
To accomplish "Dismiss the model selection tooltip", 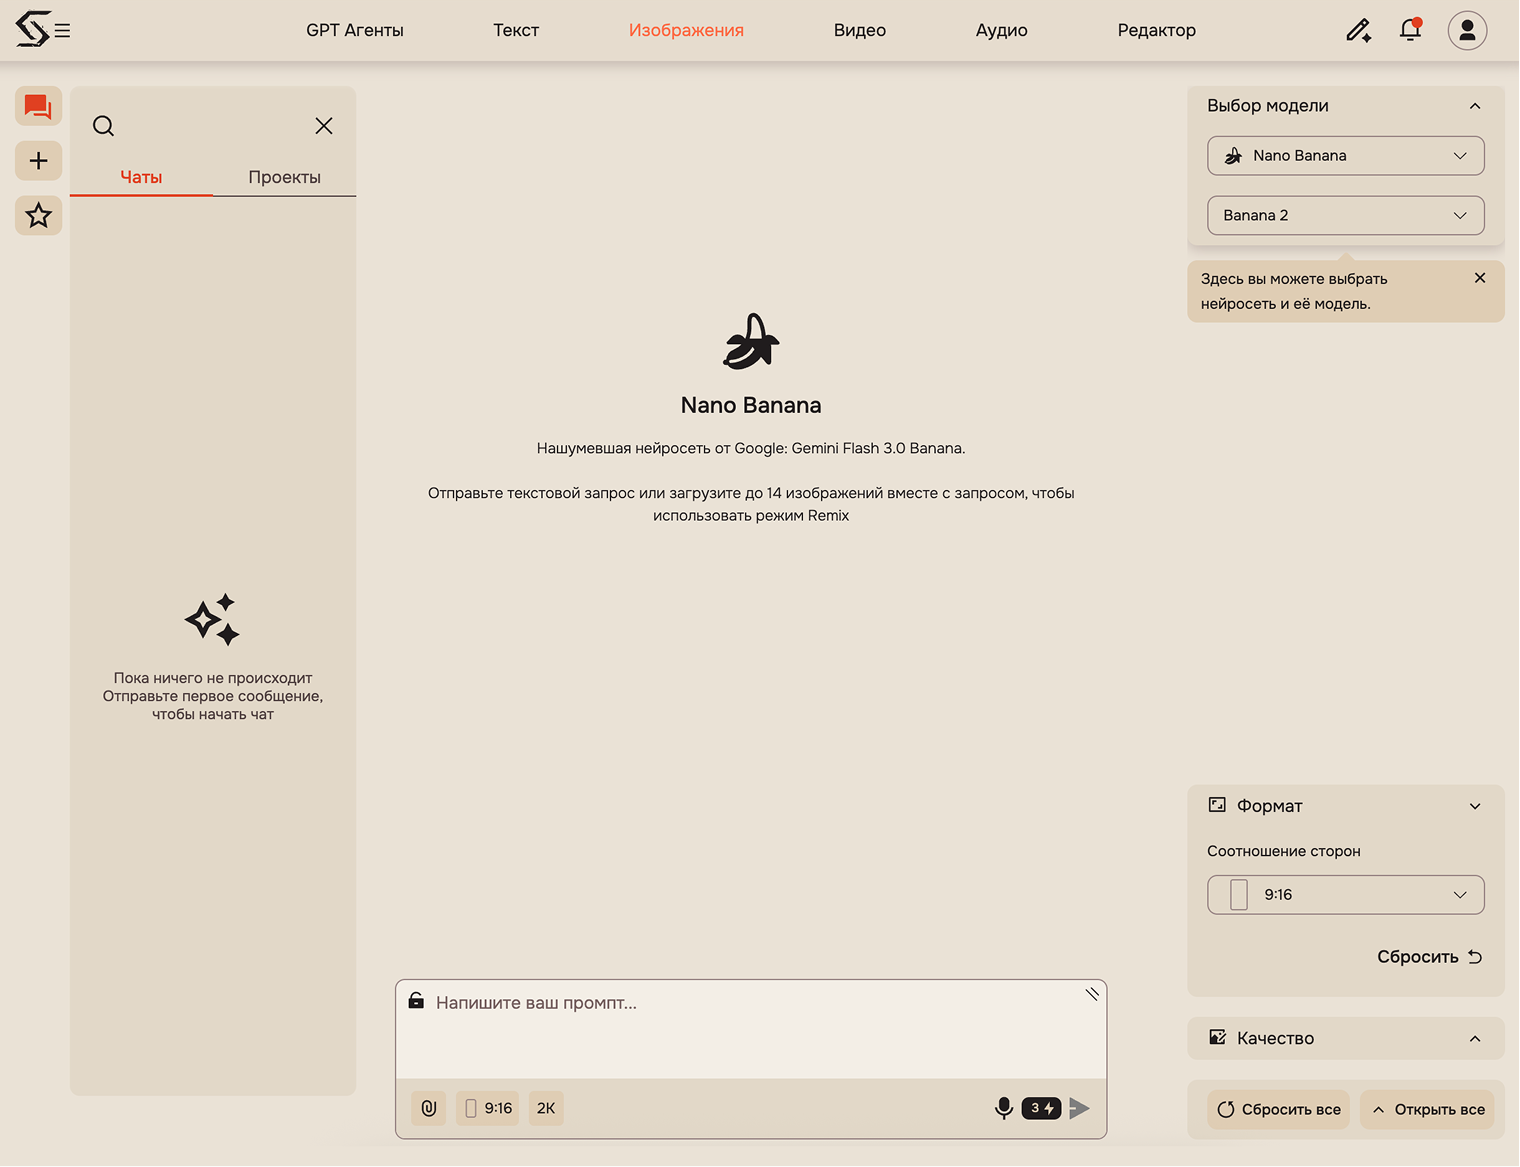I will point(1480,278).
